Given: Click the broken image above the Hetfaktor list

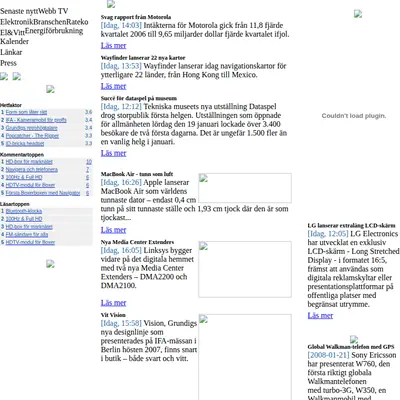Looking at the screenshot, I should click(x=50, y=89).
